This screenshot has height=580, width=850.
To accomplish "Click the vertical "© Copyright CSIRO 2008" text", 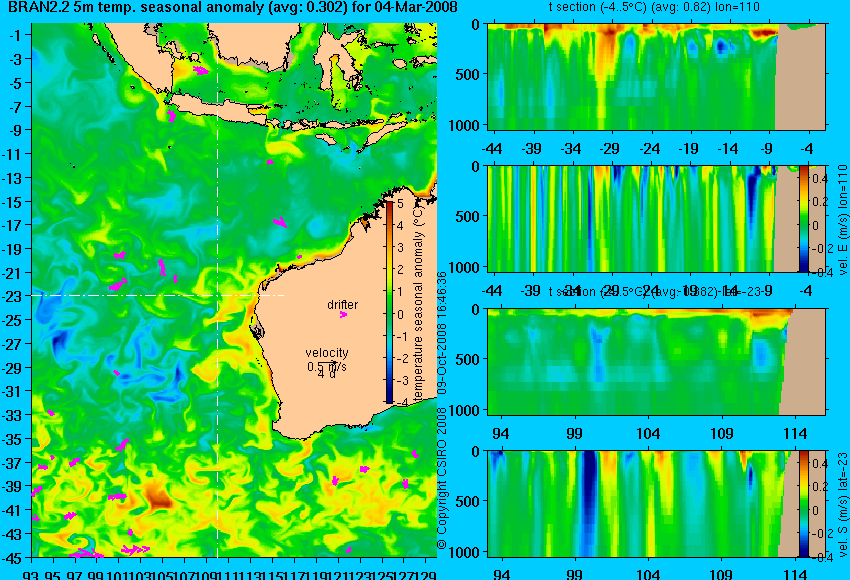I will coord(442,478).
